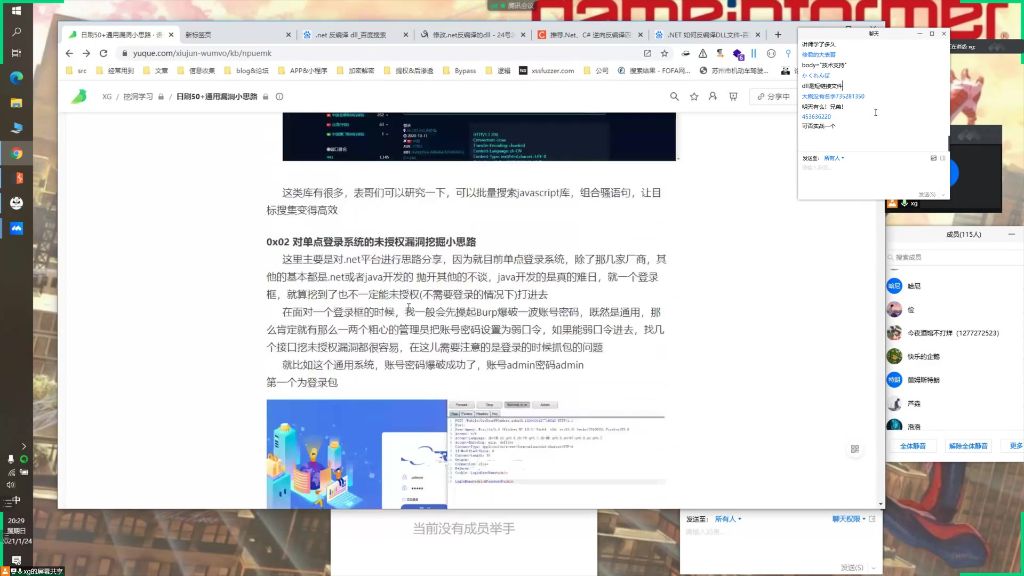Viewport: 1024px width, 576px height.
Task: Open the chat permissions dropdown in bottom chat
Action: pyautogui.click(x=848, y=519)
